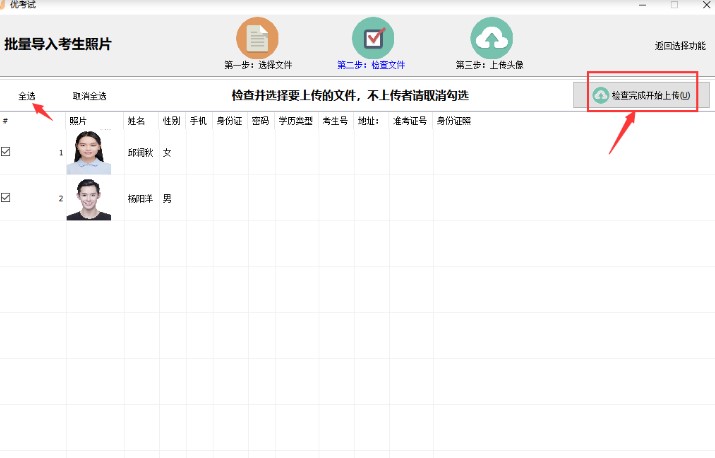Viewport: 715px width, 458px height.
Task: Click the gender cell 男
Action: [167, 198]
